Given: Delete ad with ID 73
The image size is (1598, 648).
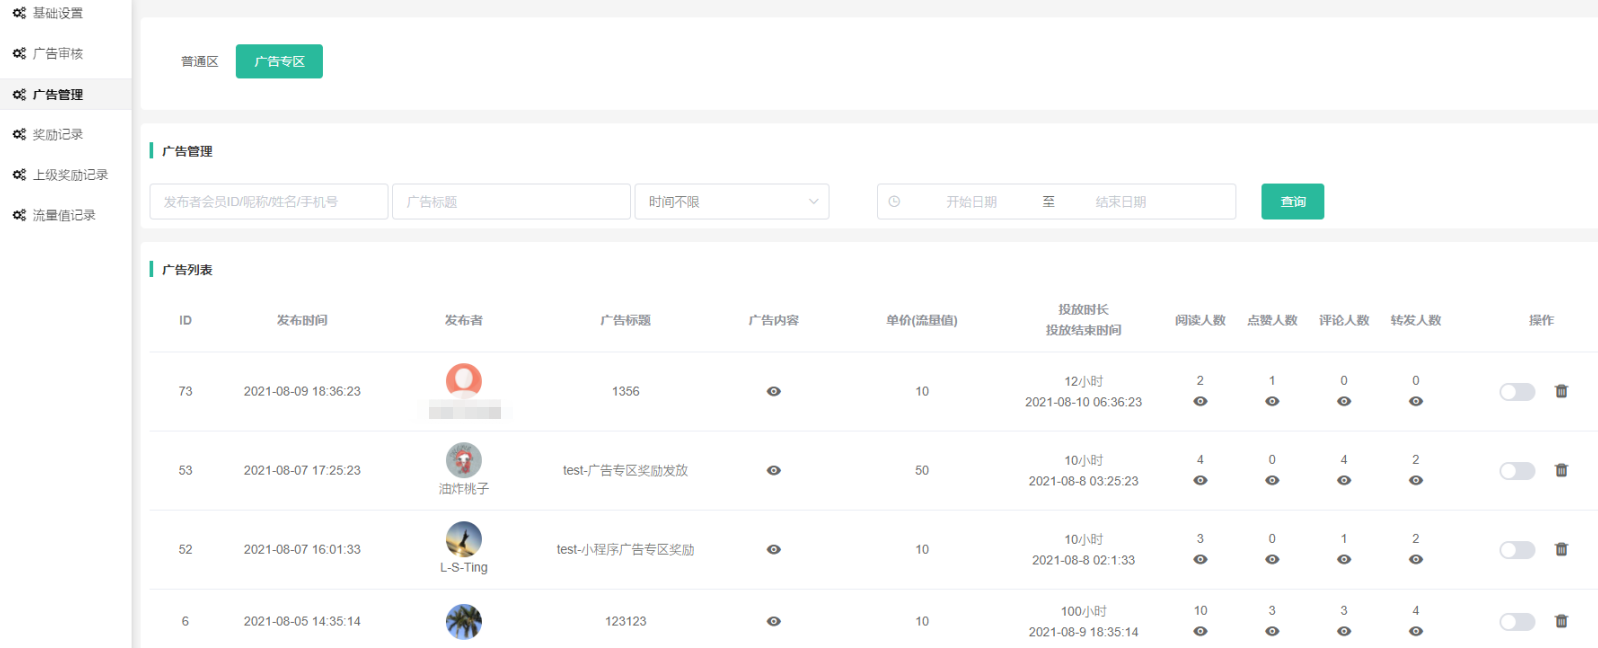Looking at the screenshot, I should coord(1561,391).
